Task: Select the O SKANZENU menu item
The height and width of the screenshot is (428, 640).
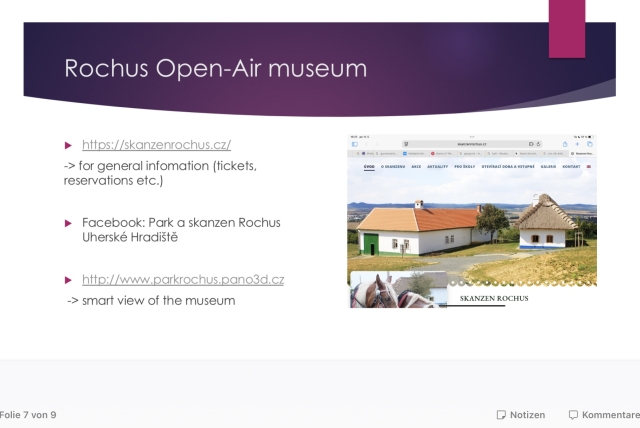Action: [x=392, y=168]
